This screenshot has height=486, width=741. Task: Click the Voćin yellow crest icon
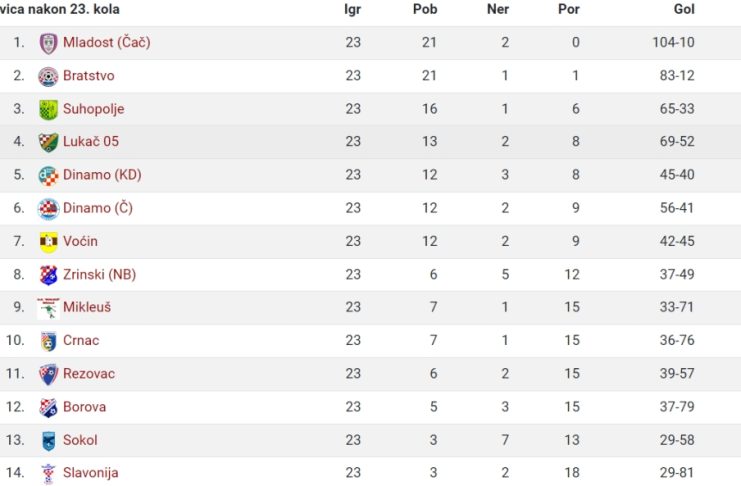[48, 242]
